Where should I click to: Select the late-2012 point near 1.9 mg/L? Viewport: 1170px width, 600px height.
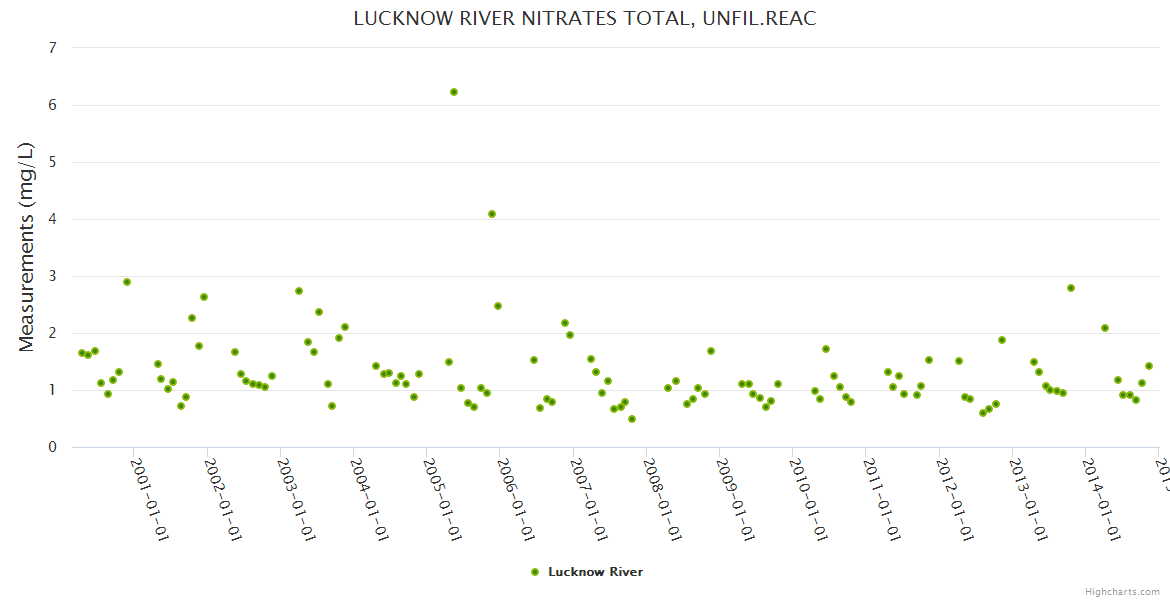[1002, 340]
